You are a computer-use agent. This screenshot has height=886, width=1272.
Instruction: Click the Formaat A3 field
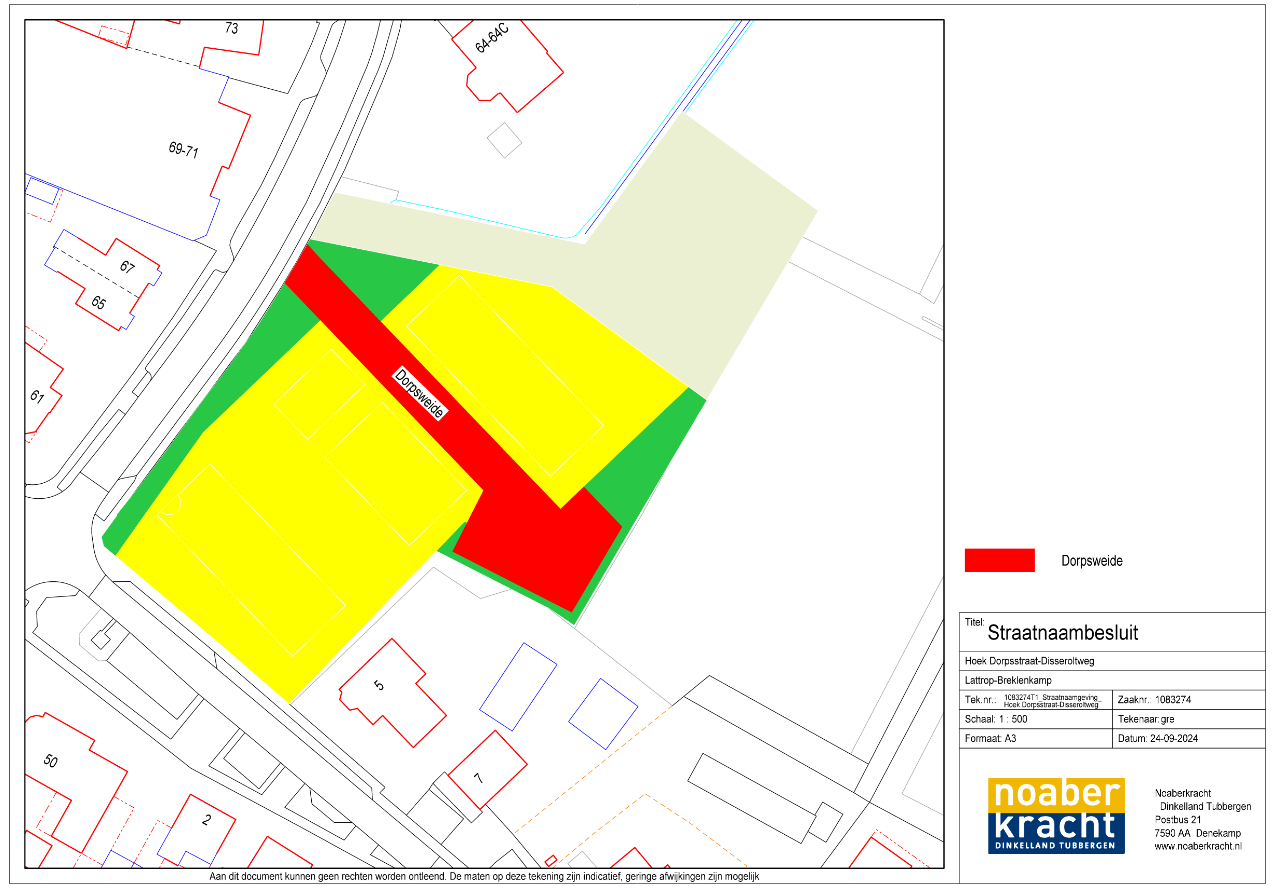[1035, 739]
